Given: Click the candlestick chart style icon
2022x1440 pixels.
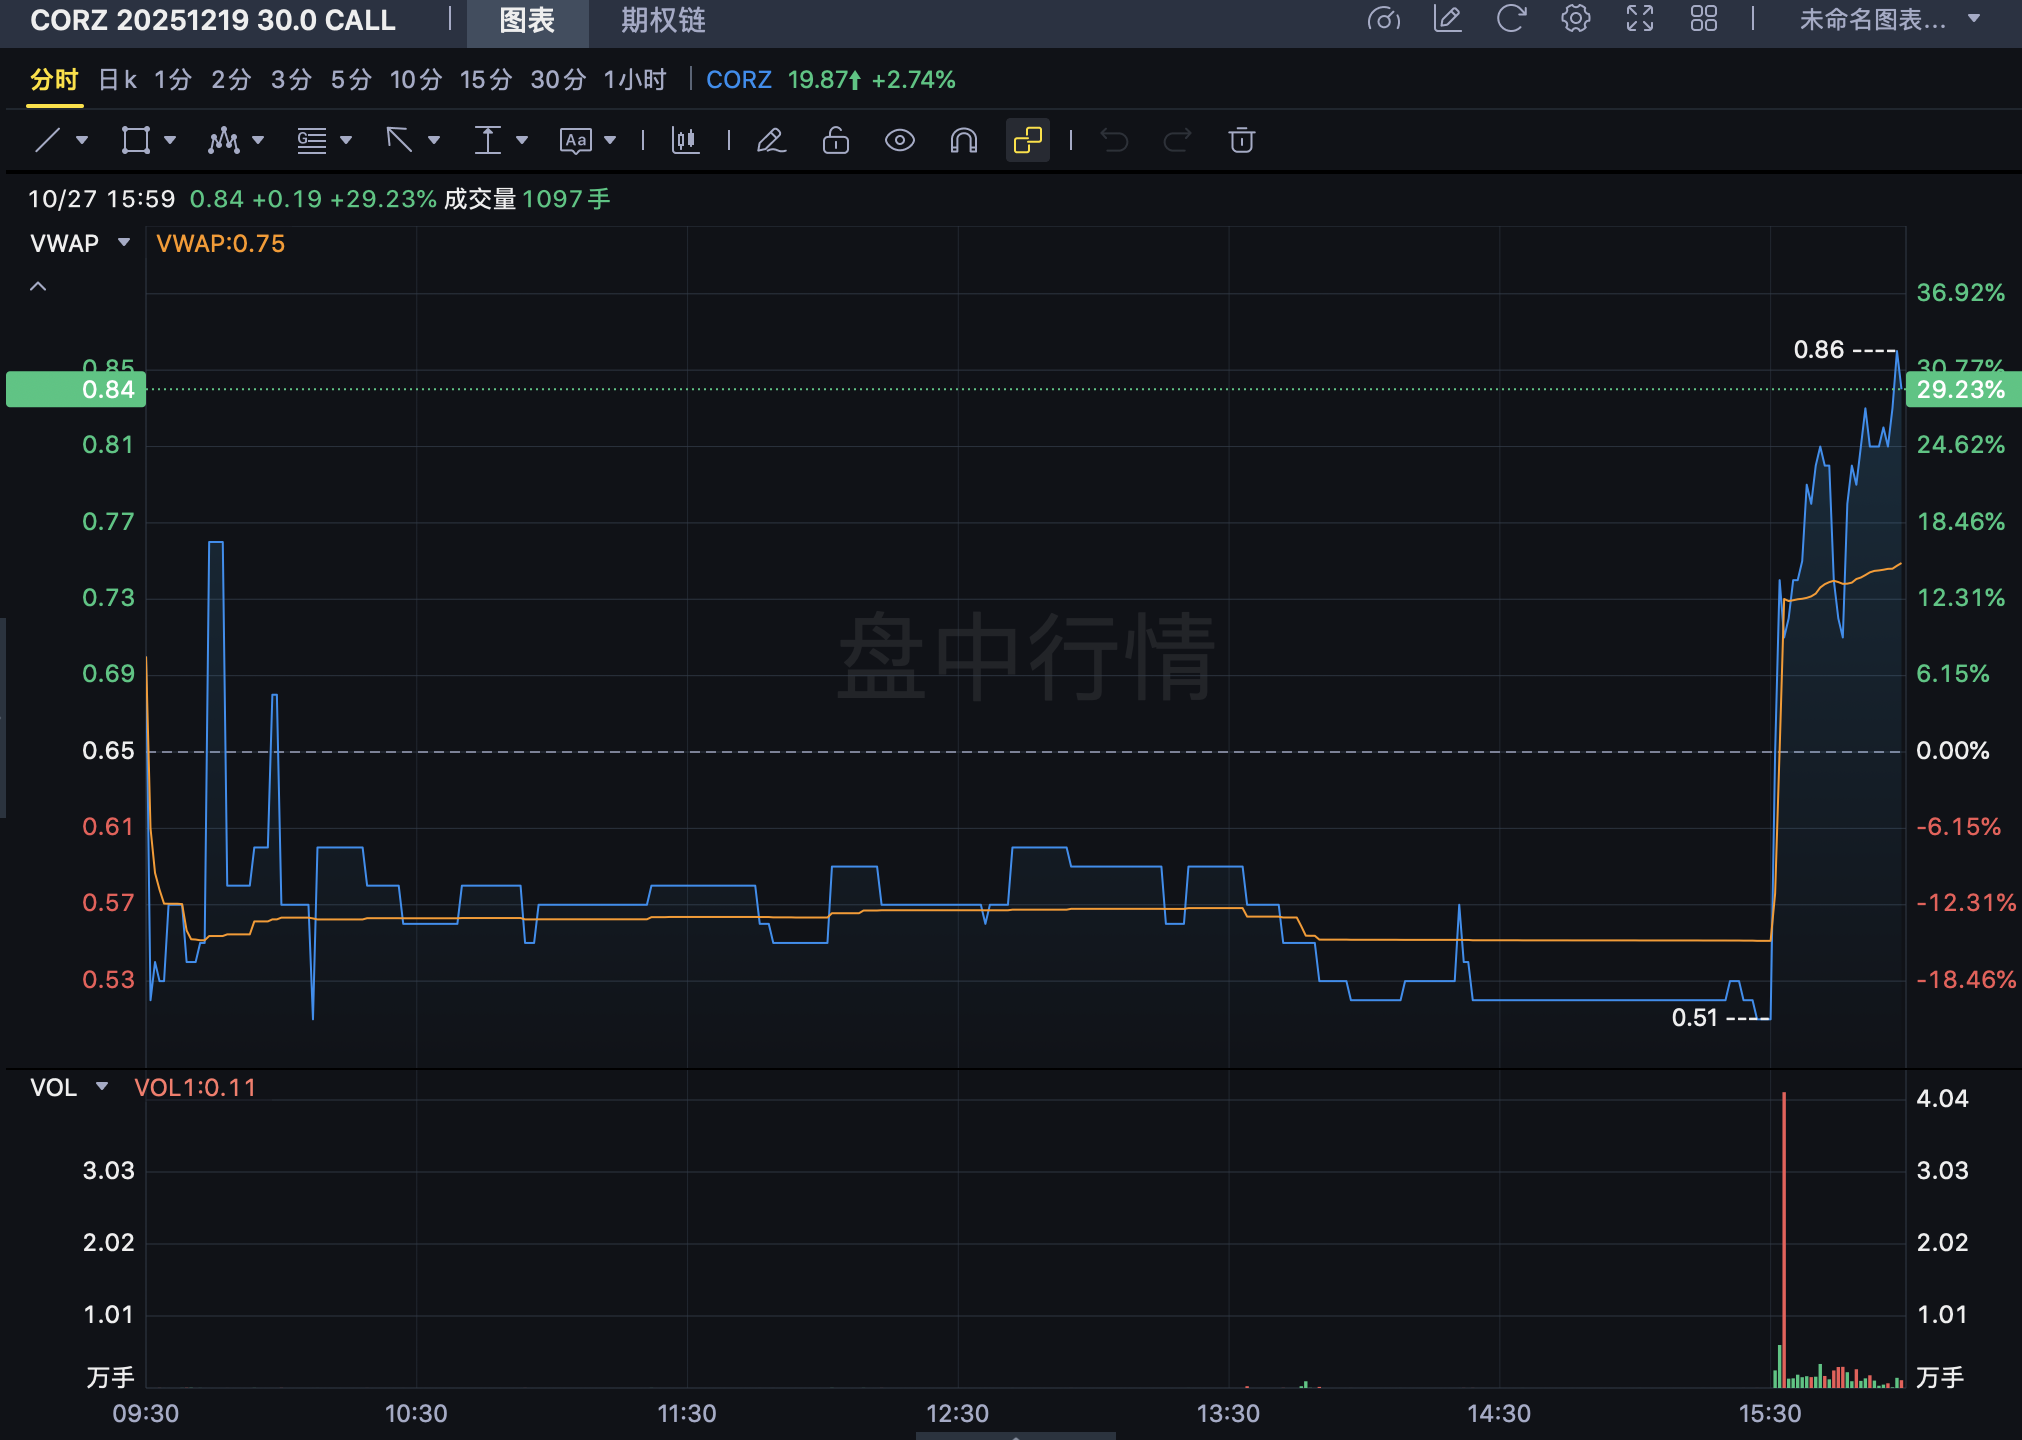Looking at the screenshot, I should (685, 140).
